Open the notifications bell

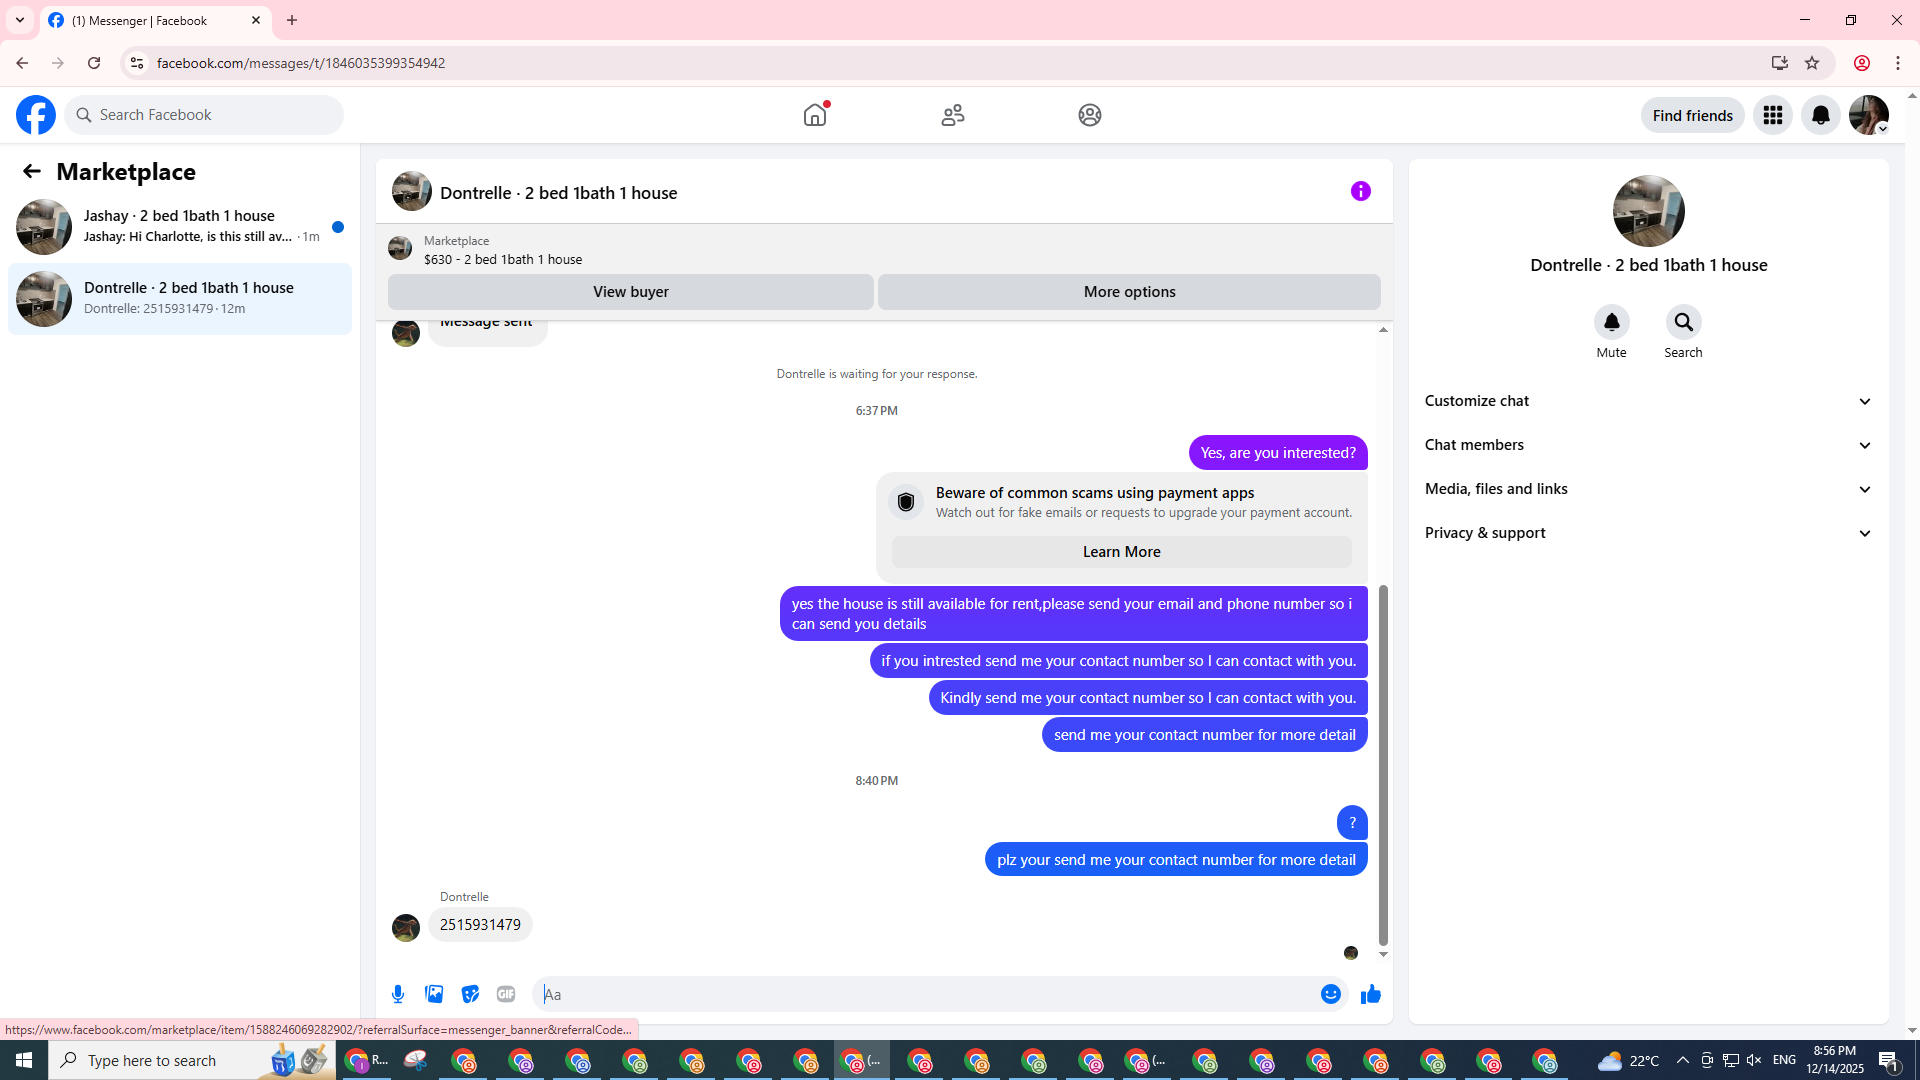pos(1820,115)
